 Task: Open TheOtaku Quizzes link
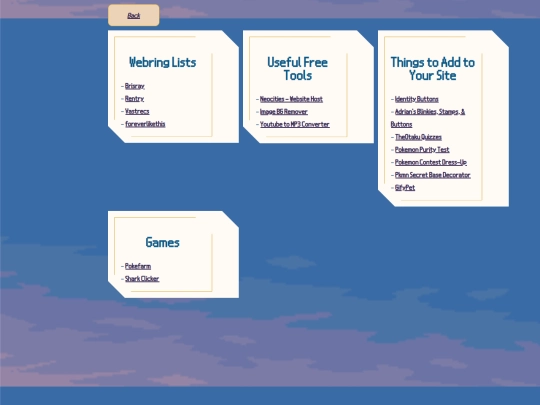point(418,137)
